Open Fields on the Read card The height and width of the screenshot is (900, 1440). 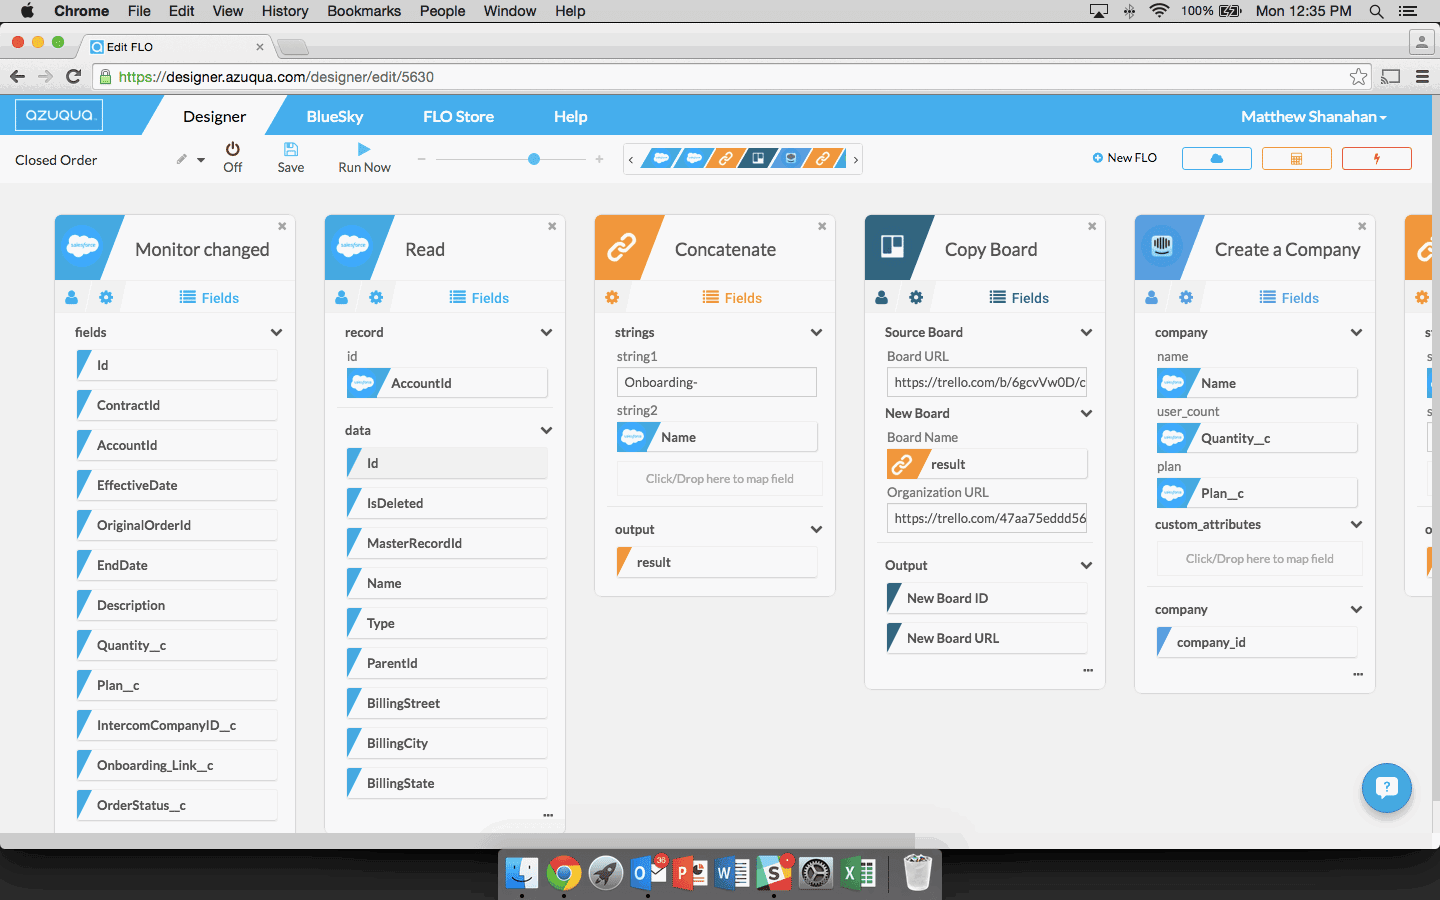pos(479,297)
